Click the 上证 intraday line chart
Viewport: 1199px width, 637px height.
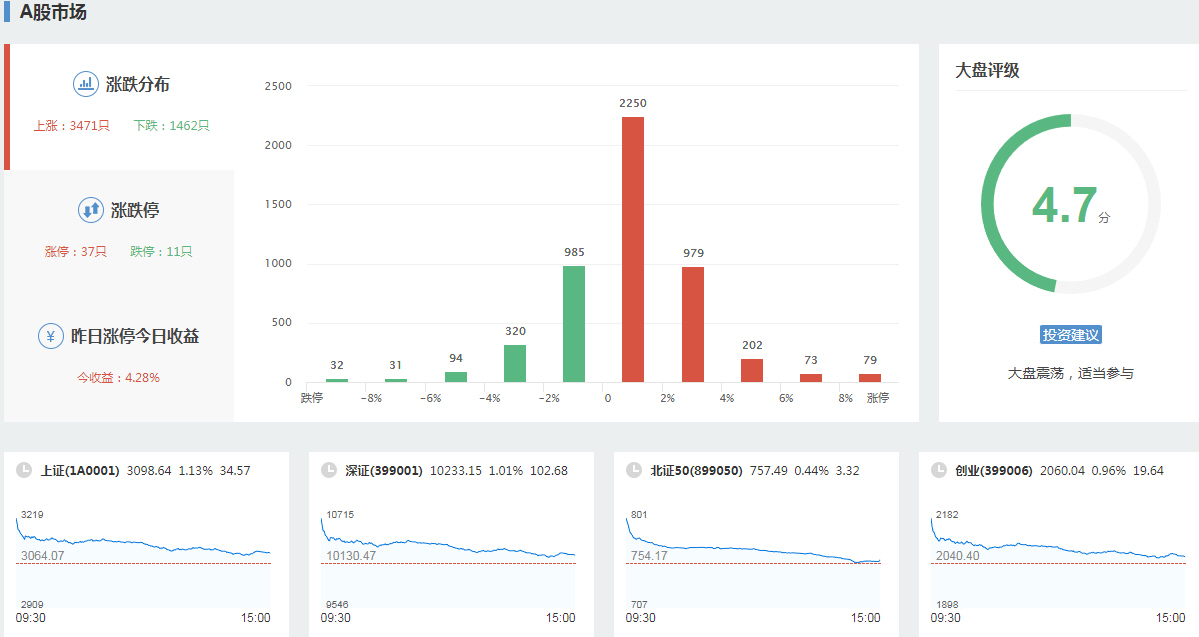[x=143, y=560]
